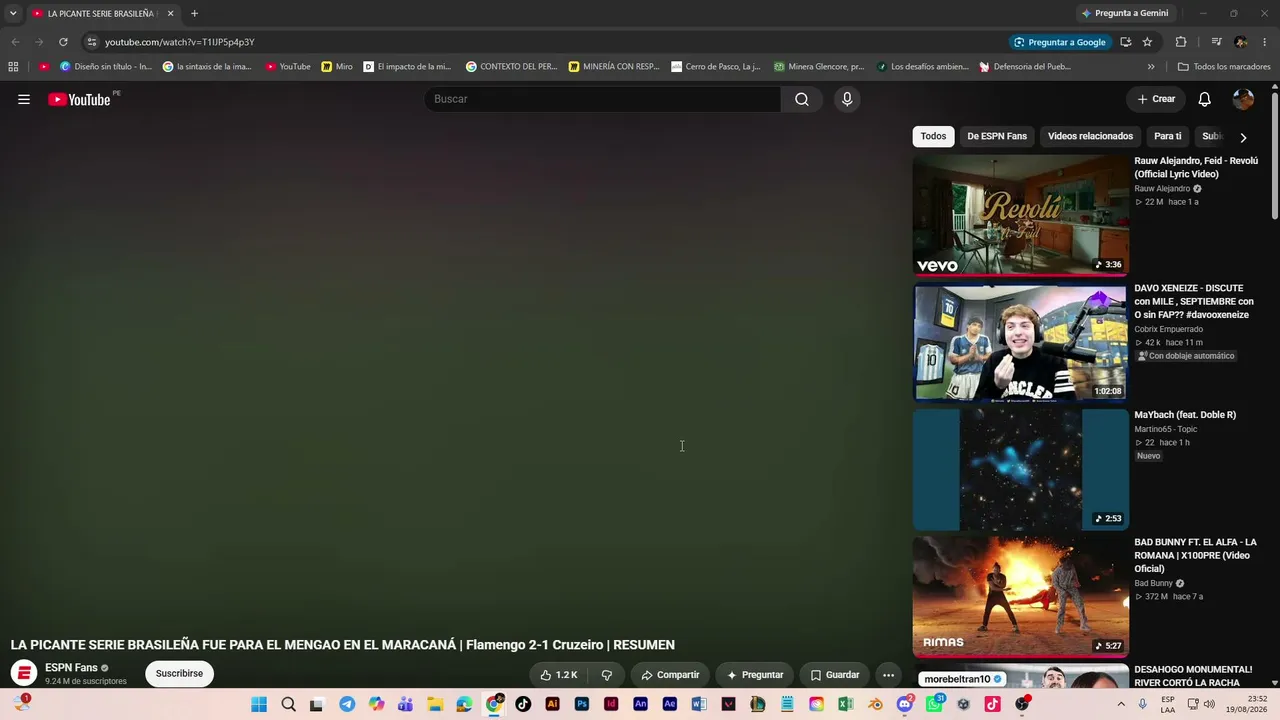
Task: Open the ESPN Fans channel avatar
Action: click(x=24, y=673)
